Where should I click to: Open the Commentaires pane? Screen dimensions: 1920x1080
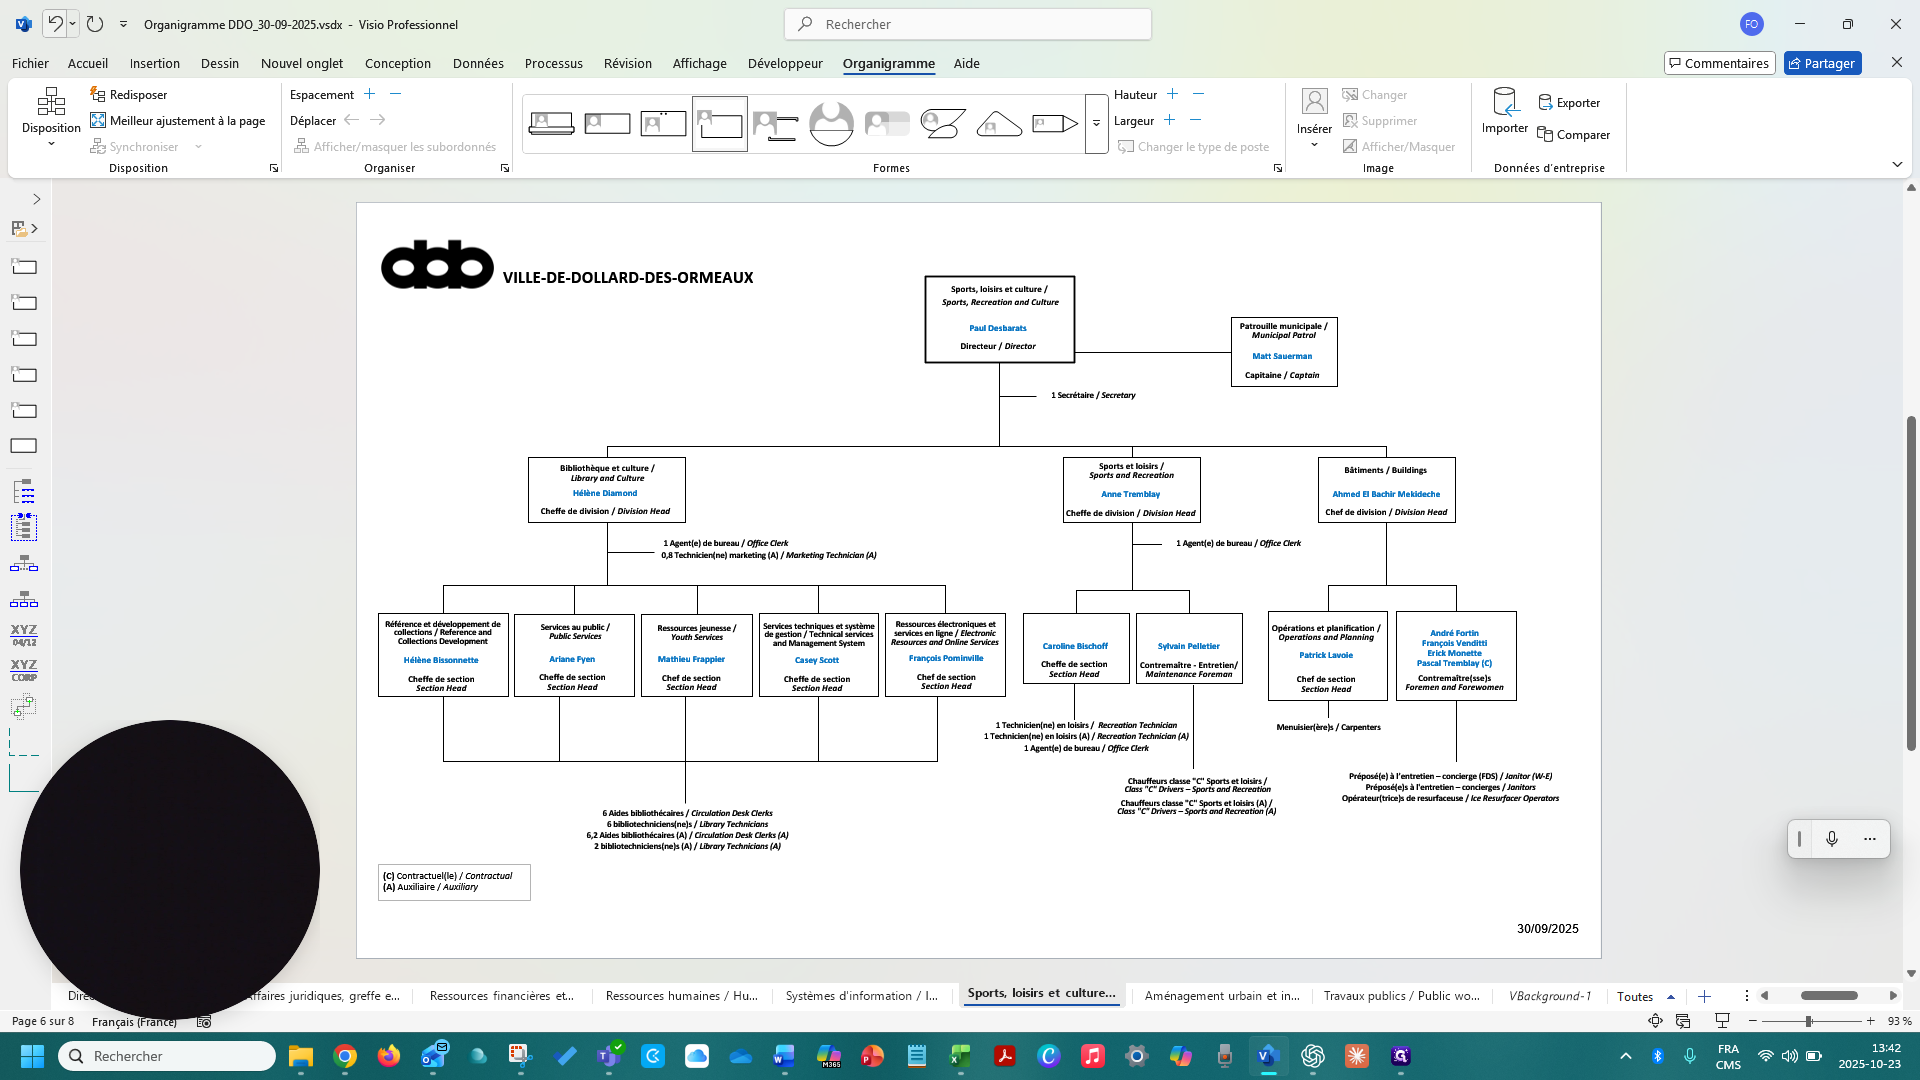(x=1719, y=63)
